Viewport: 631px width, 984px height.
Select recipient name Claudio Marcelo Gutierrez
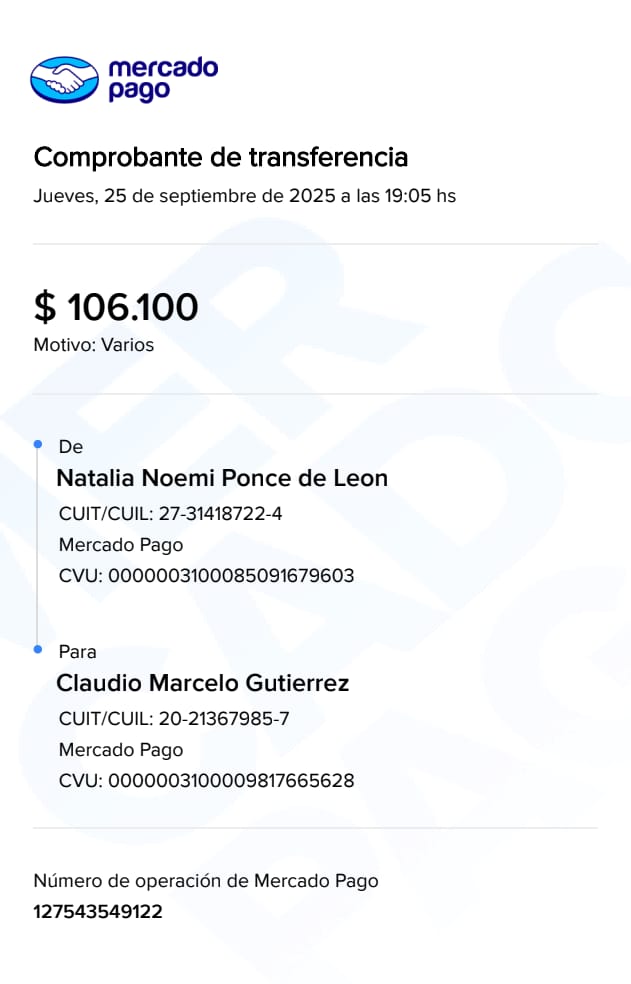click(x=203, y=684)
